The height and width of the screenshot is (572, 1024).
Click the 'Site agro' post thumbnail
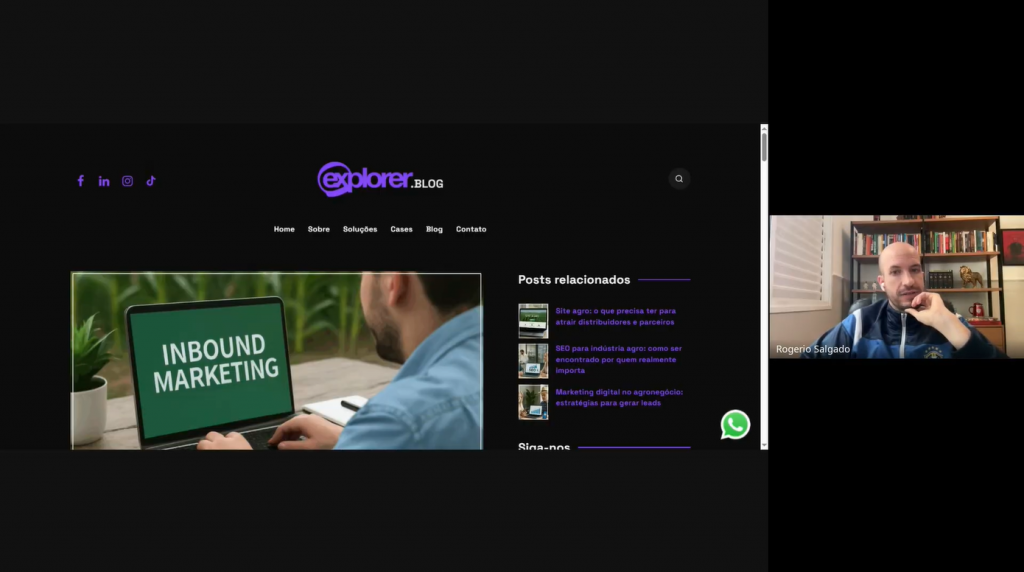pyautogui.click(x=533, y=320)
